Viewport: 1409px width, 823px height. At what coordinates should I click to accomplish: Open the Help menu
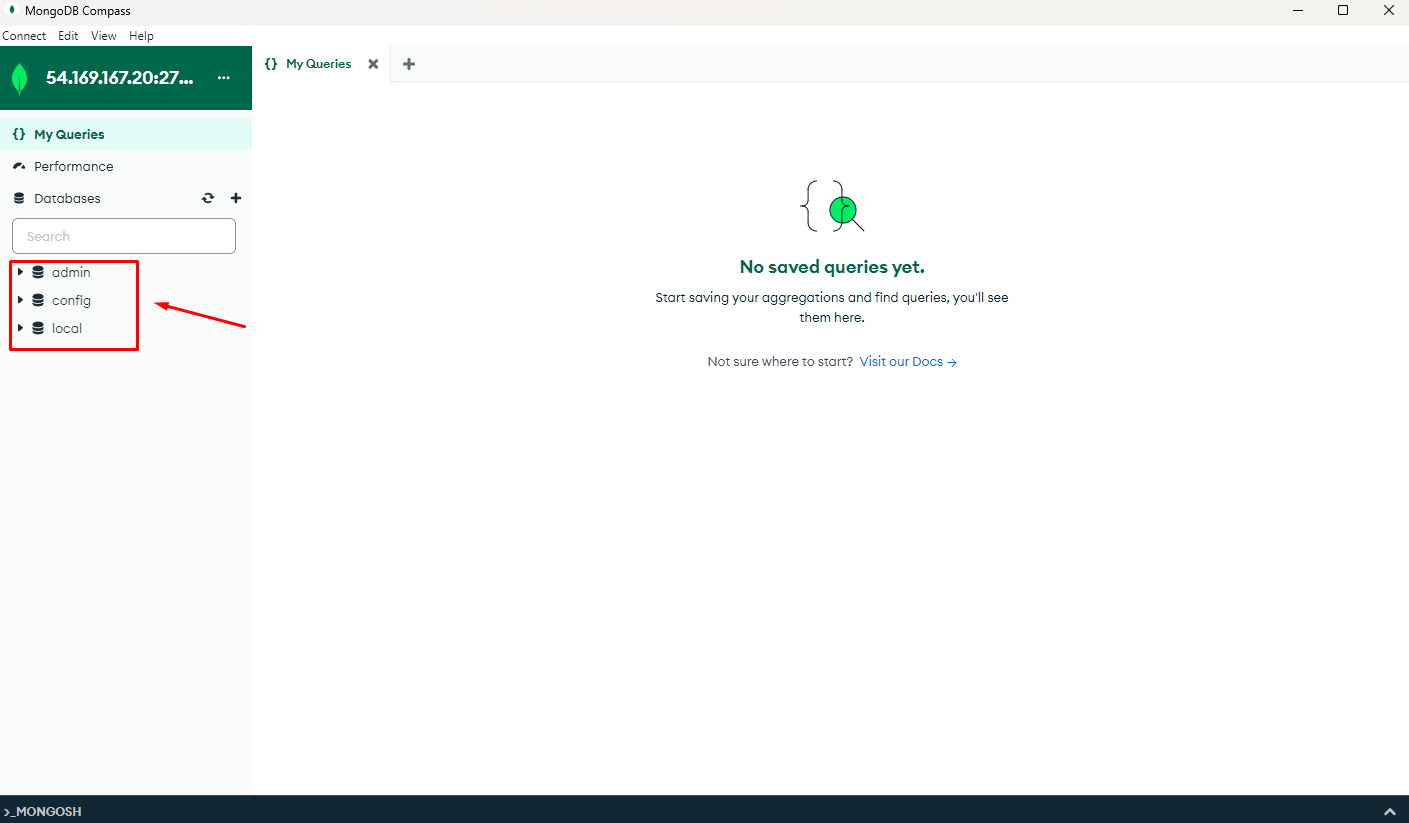pos(141,36)
